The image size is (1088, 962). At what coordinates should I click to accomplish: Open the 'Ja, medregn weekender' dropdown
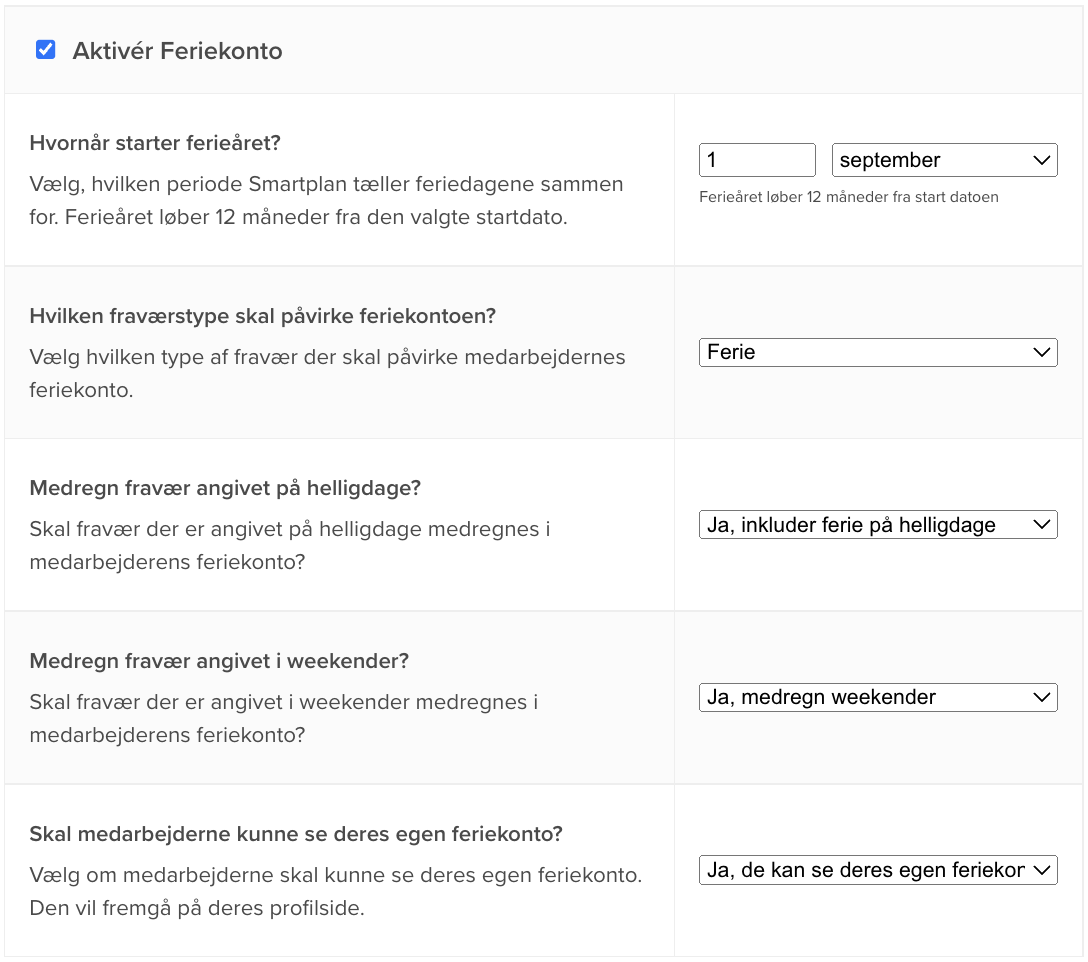[878, 697]
